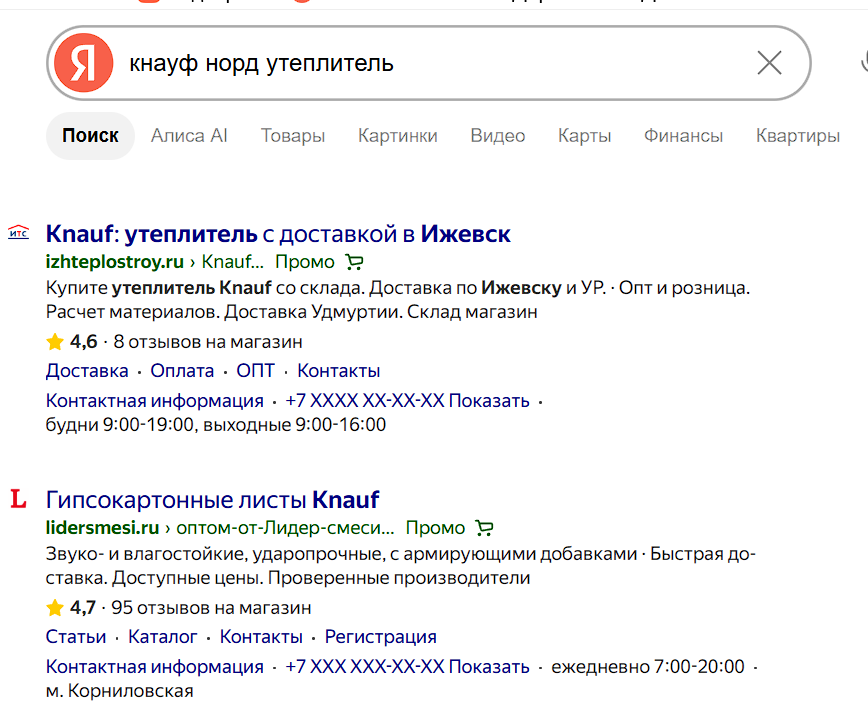Screen dimensions: 868x721
Task: Click the search field with 'кнауф норд утеплитель'
Action: coord(428,63)
